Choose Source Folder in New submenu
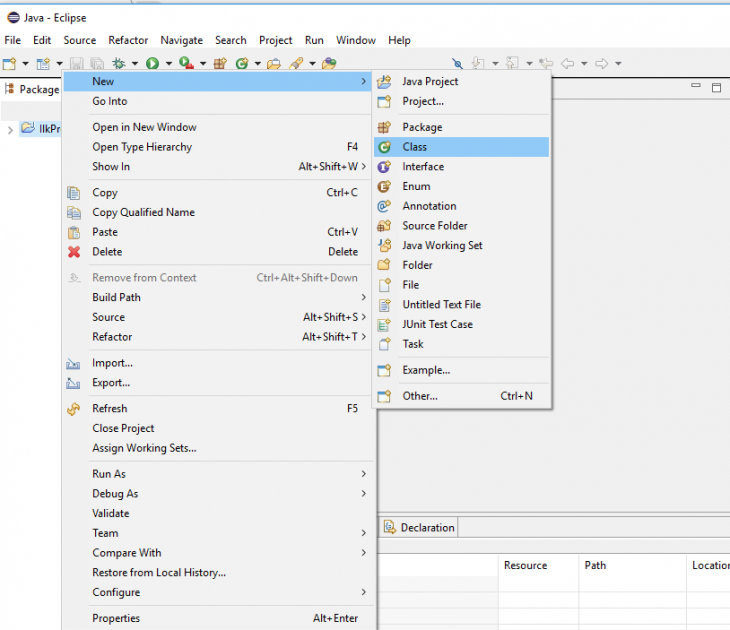This screenshot has height=630, width=730. [461, 225]
